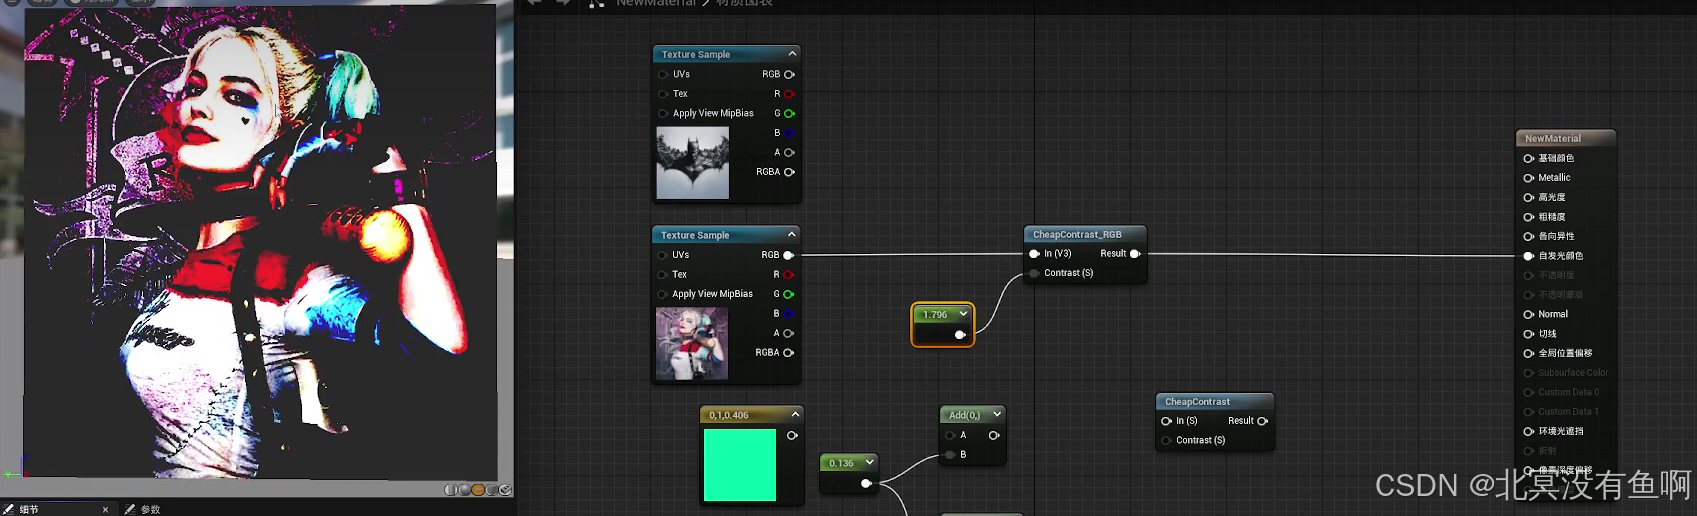Select the sphere preview shape icon
Image resolution: width=1697 pixels, height=516 pixels.
465,490
